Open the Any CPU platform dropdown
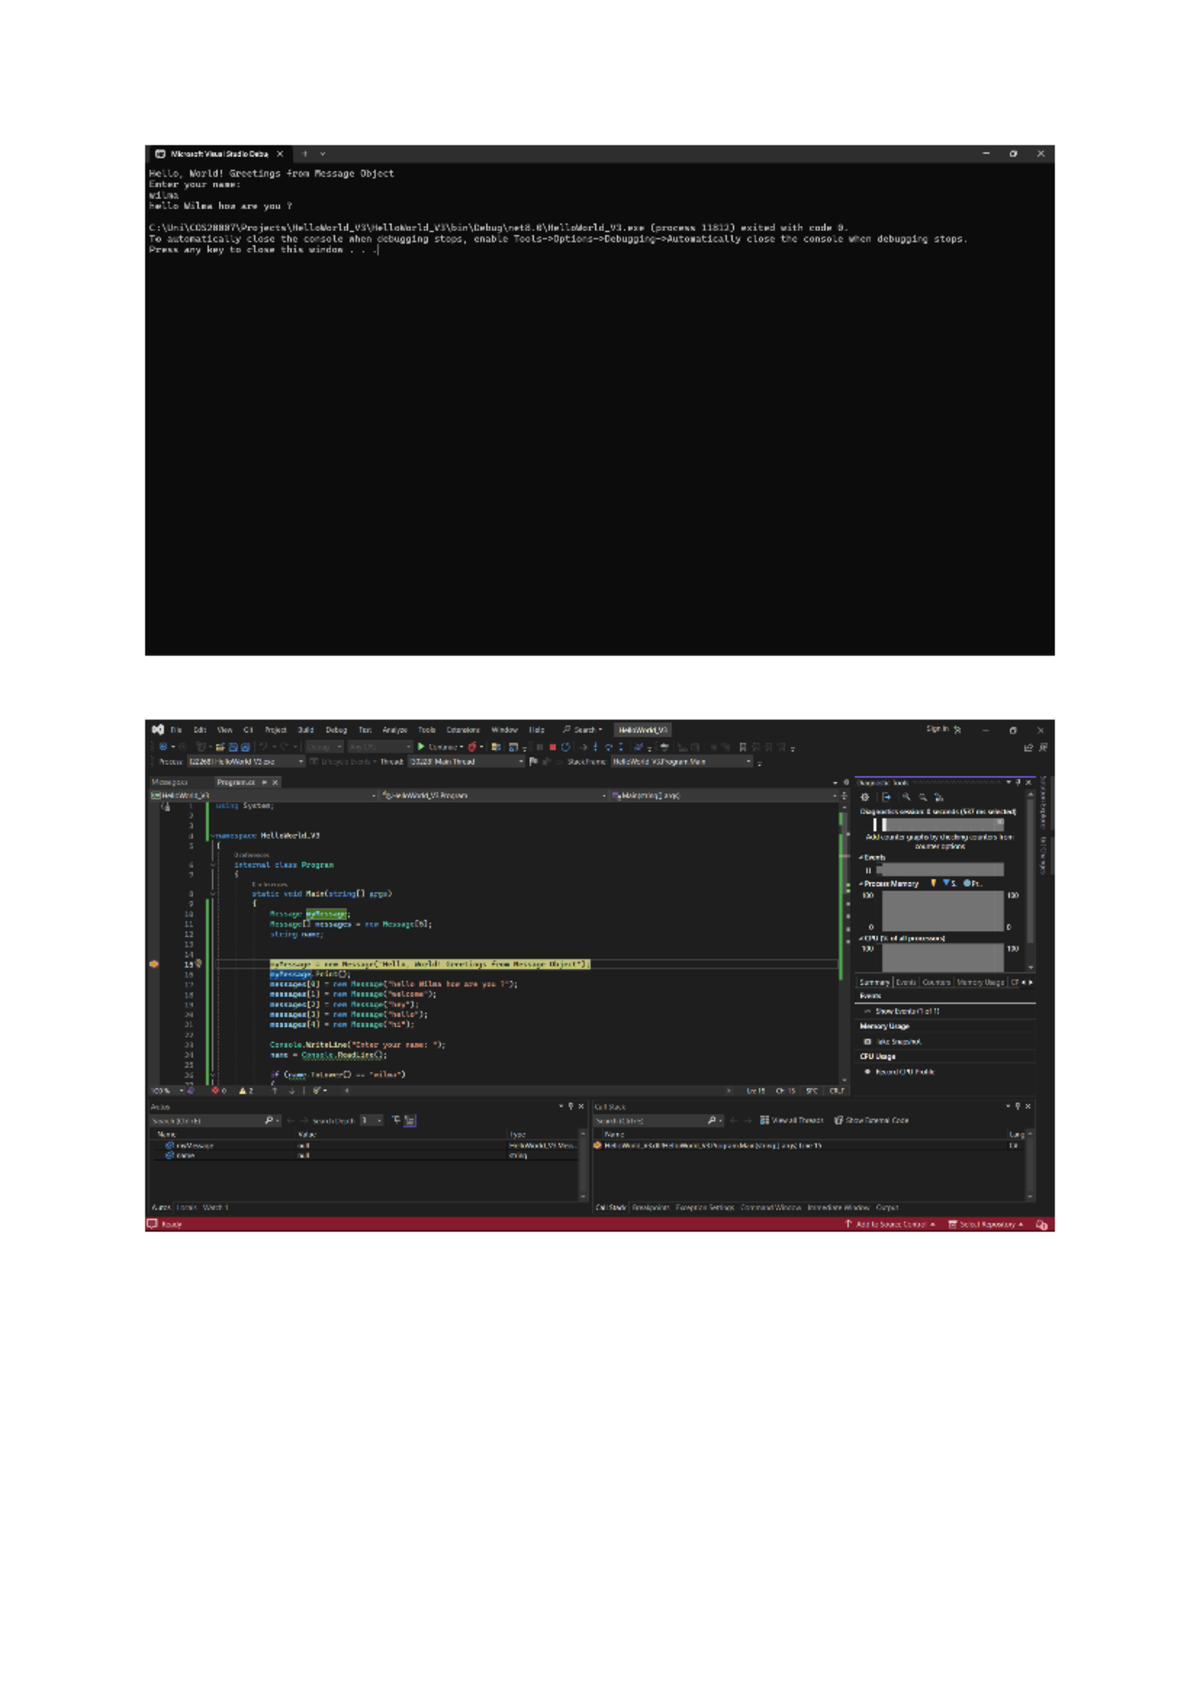The image size is (1200, 1696). [x=379, y=746]
